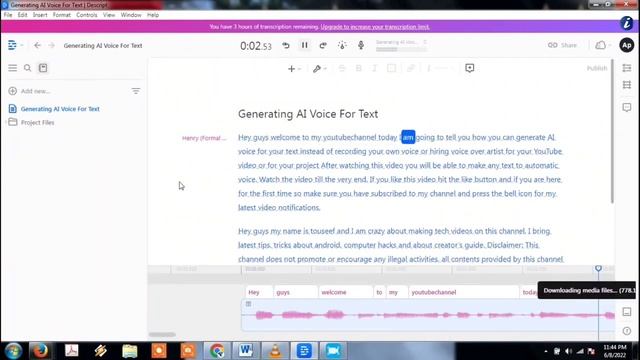This screenshot has height=360, width=640.
Task: Click the project name in the header
Action: [103, 45]
